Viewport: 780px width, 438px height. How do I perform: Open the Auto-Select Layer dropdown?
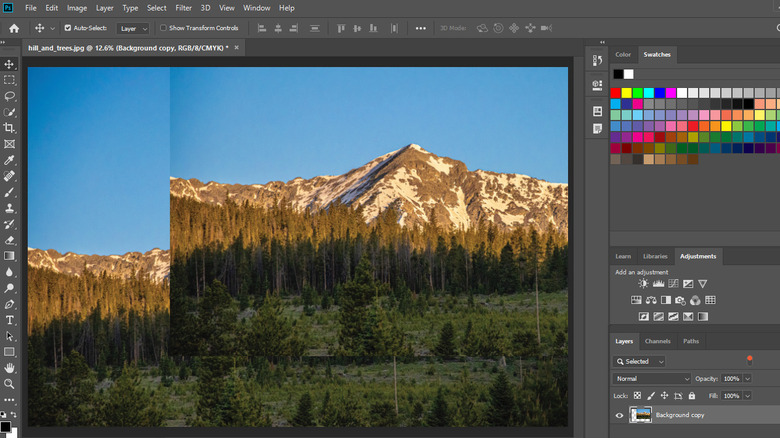click(x=132, y=29)
